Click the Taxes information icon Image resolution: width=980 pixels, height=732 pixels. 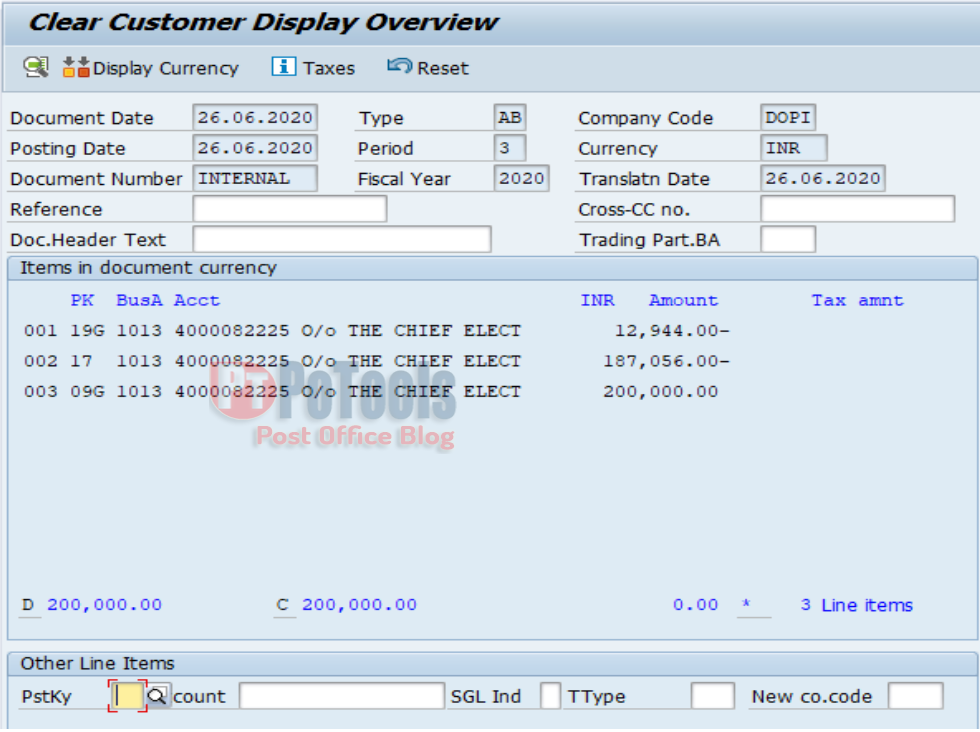(284, 67)
